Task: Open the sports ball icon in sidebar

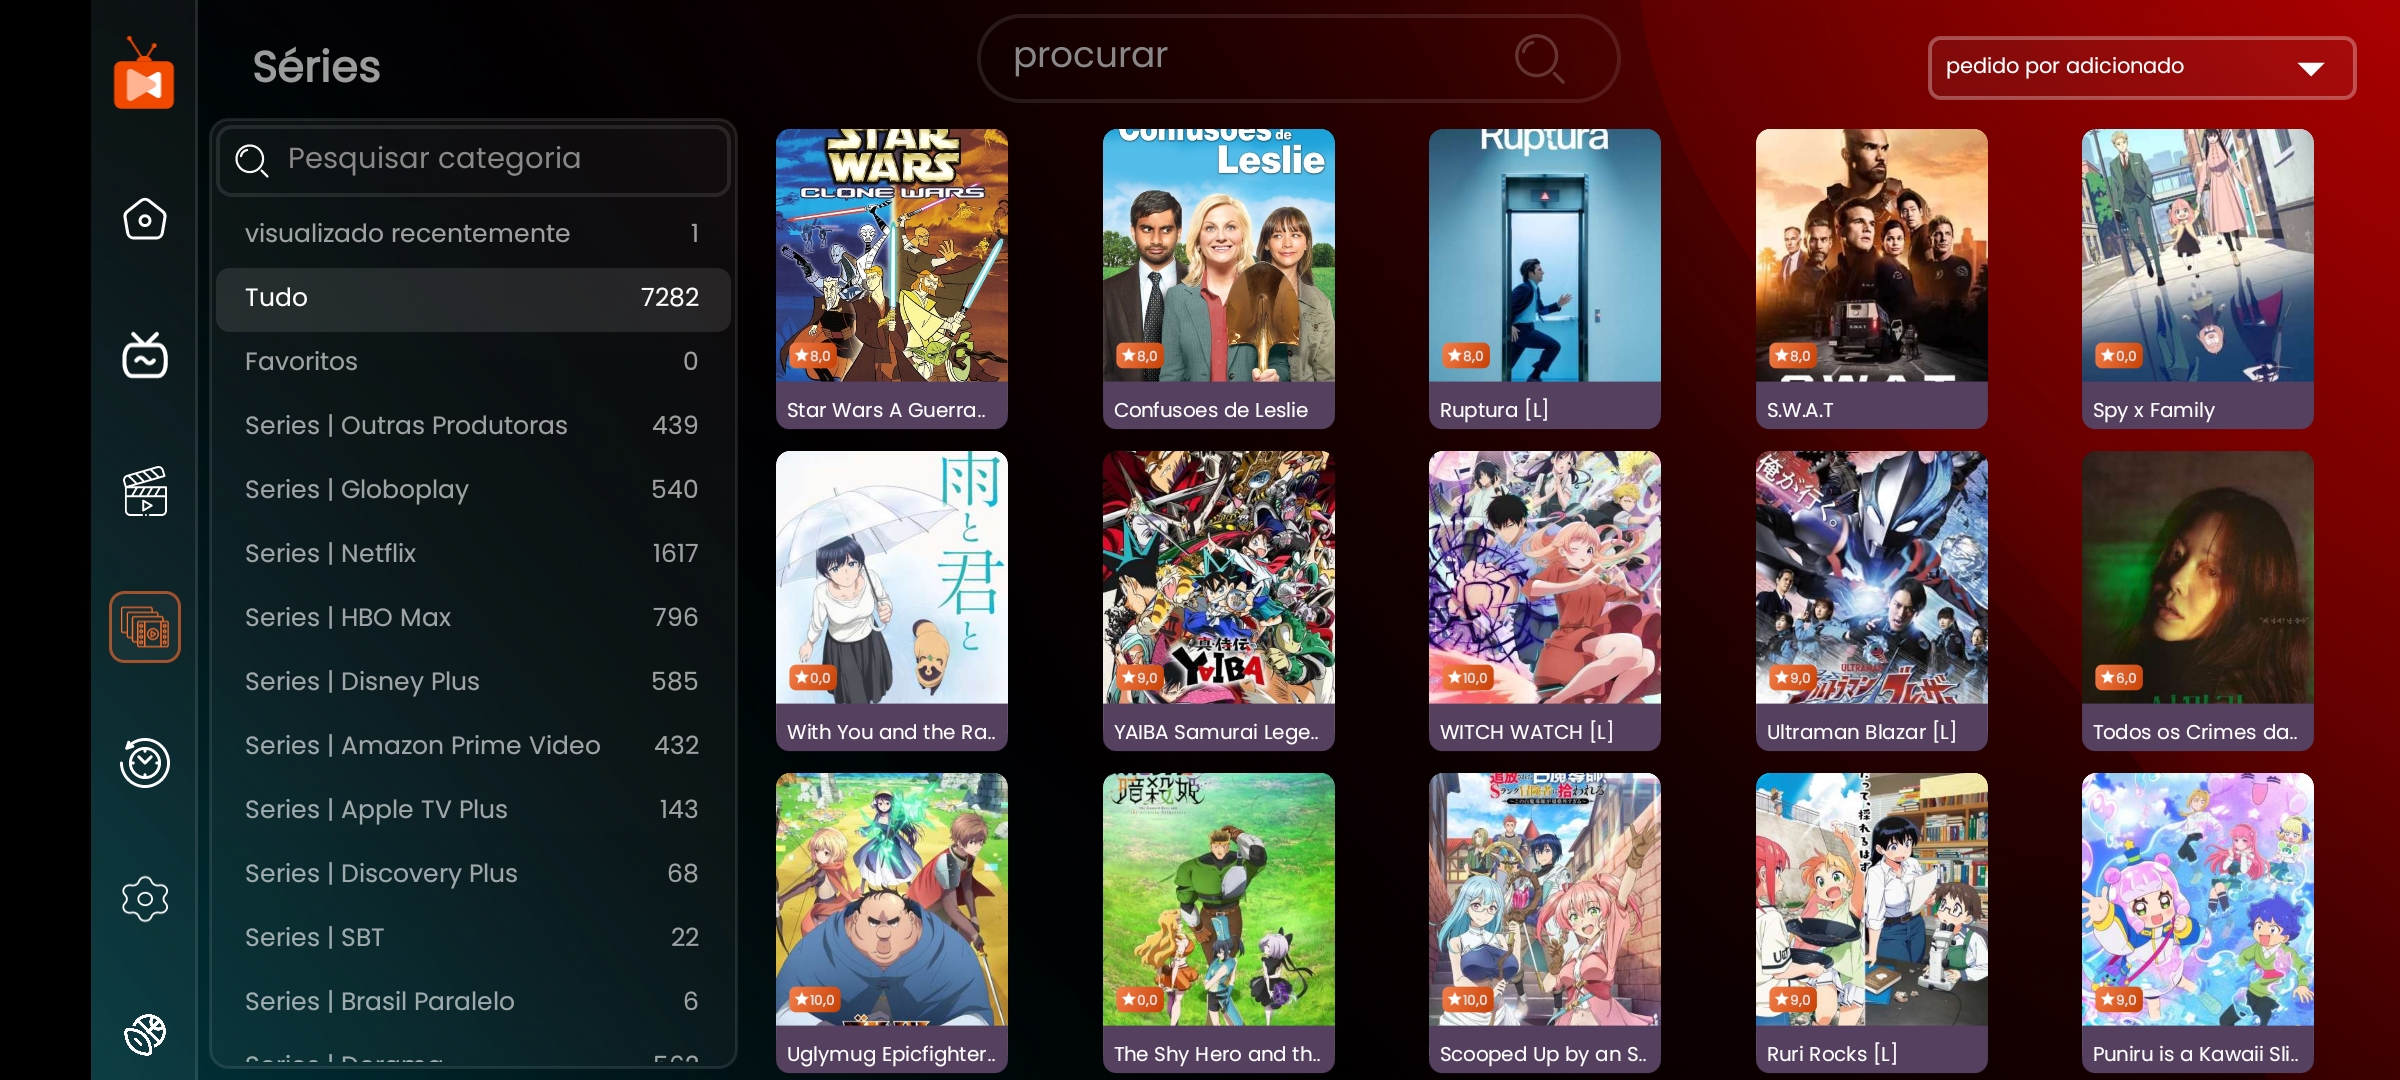Action: click(x=145, y=1035)
